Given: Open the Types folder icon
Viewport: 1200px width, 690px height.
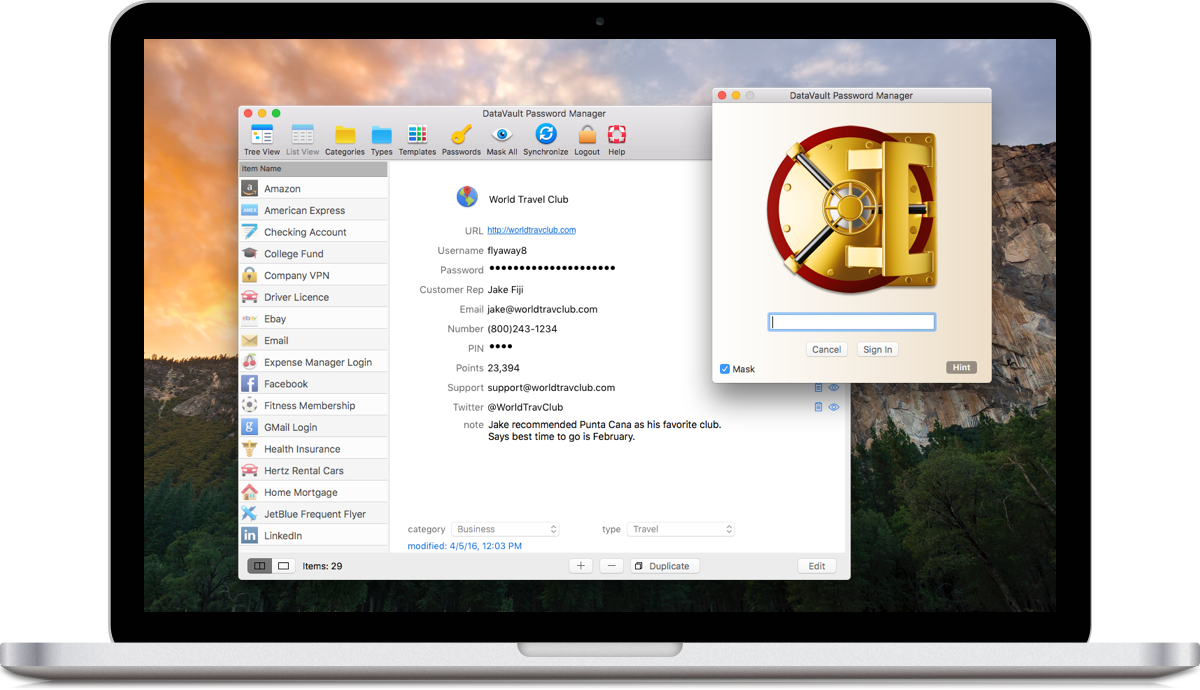Looking at the screenshot, I should click(381, 134).
